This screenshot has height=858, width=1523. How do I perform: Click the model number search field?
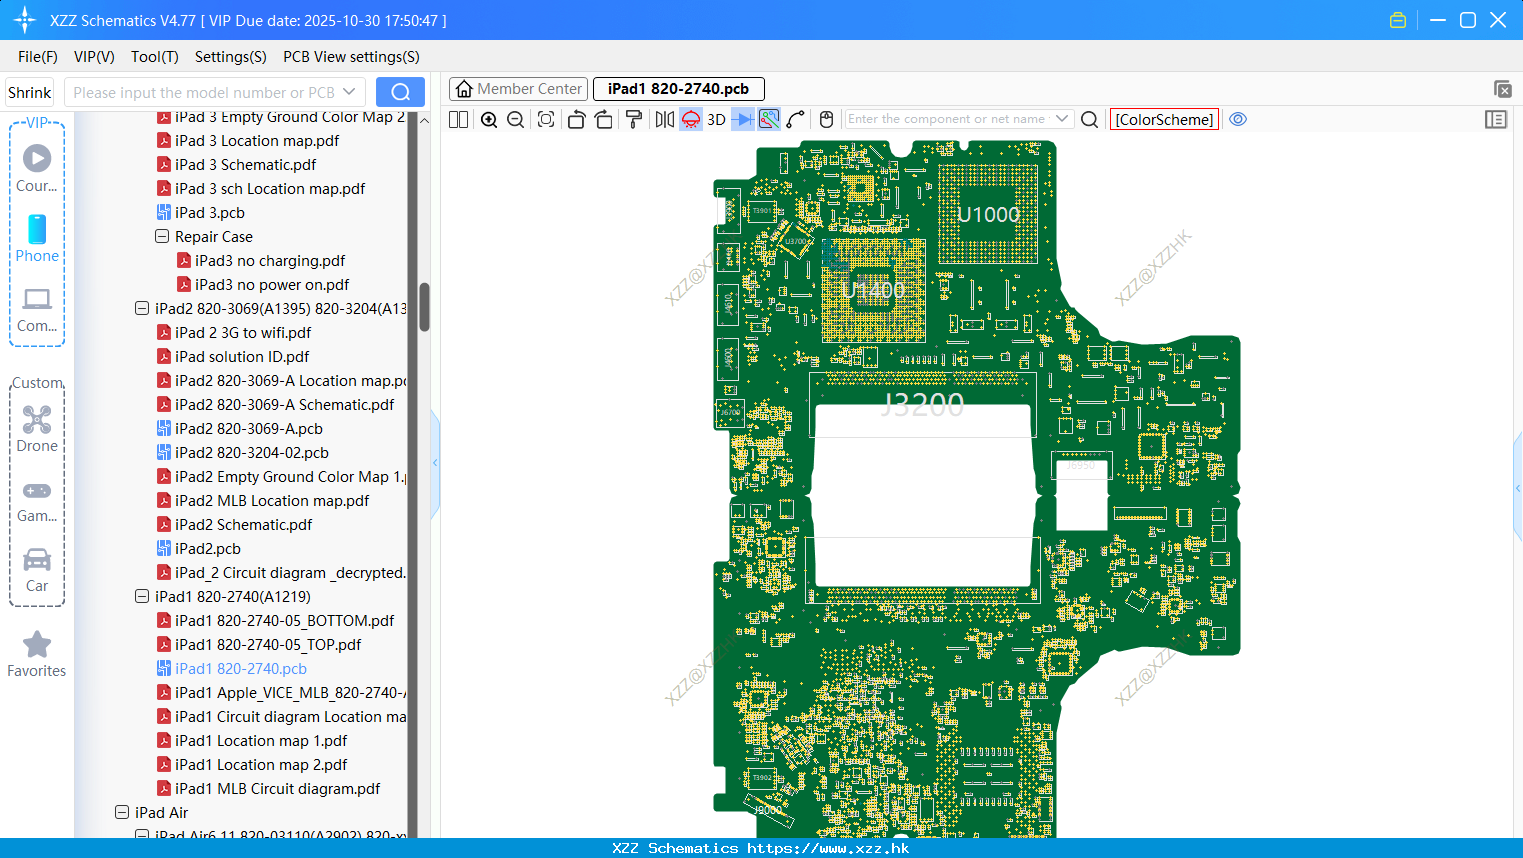[204, 92]
